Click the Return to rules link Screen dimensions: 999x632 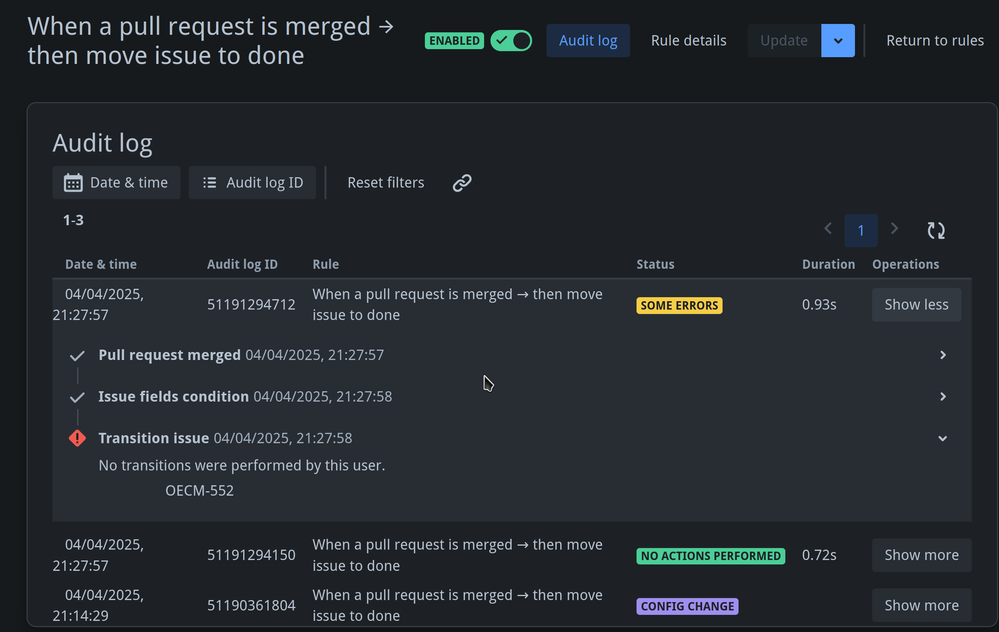934,40
